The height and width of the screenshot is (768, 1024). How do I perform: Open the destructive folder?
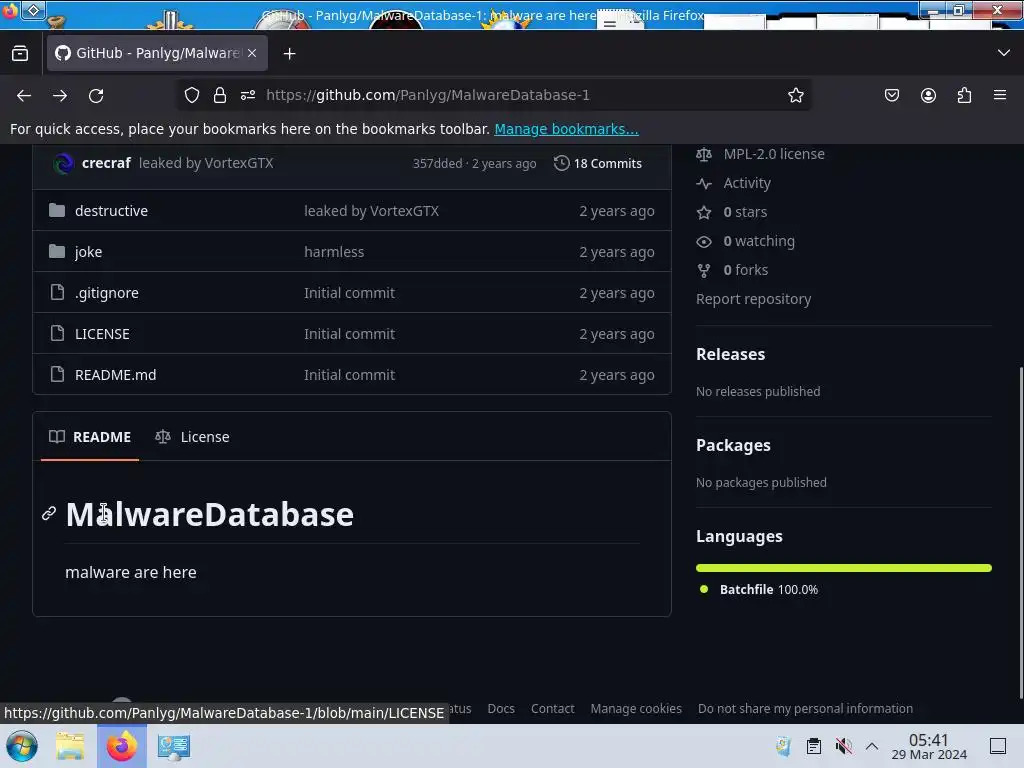[x=111, y=211]
